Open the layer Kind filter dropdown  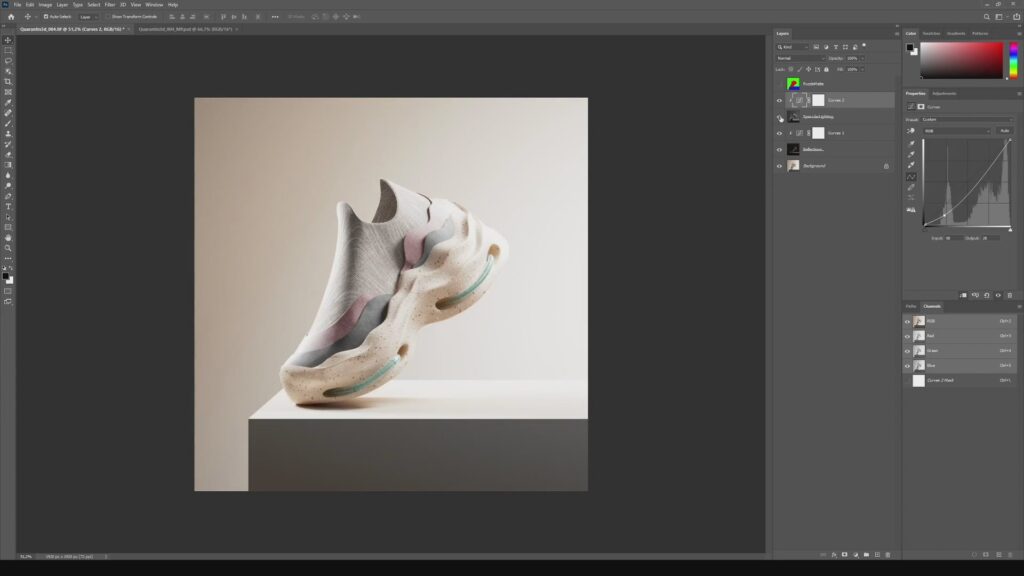pos(792,47)
